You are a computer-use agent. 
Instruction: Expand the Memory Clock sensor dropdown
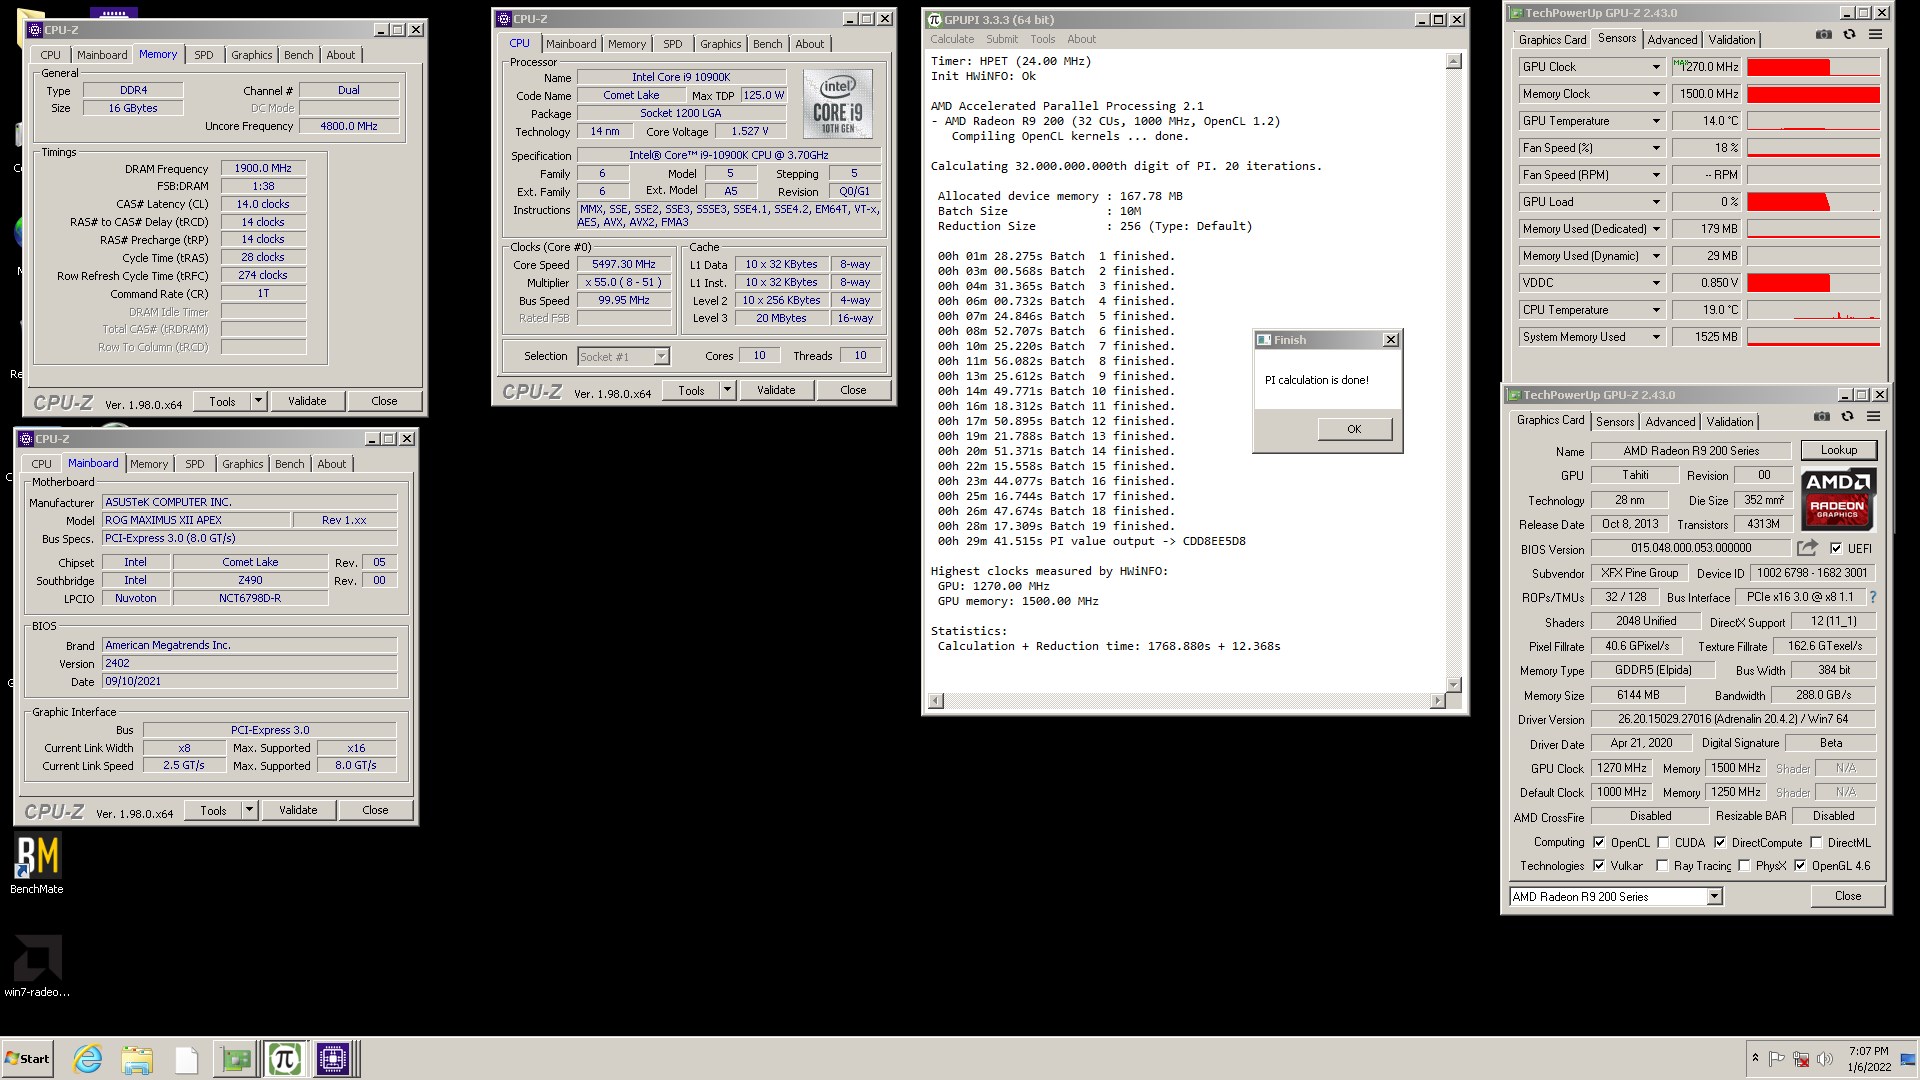click(1656, 94)
